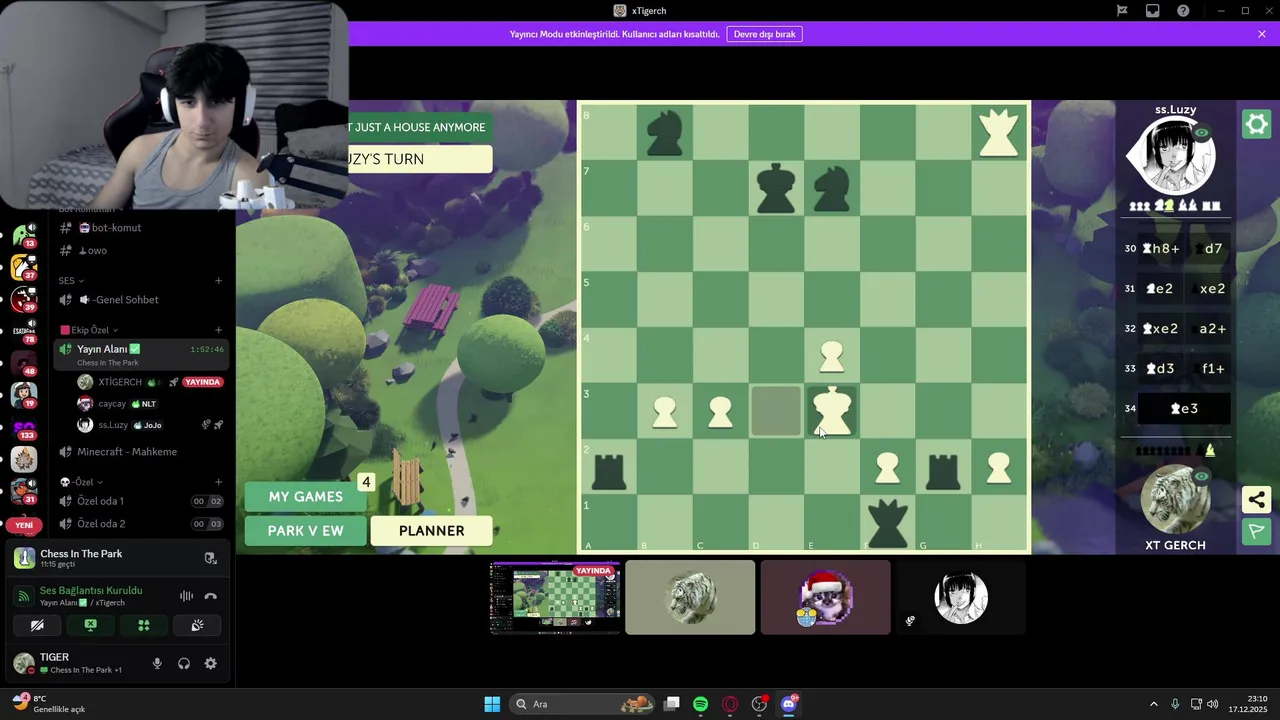
Task: Select the white queen on h8
Action: tap(999, 132)
